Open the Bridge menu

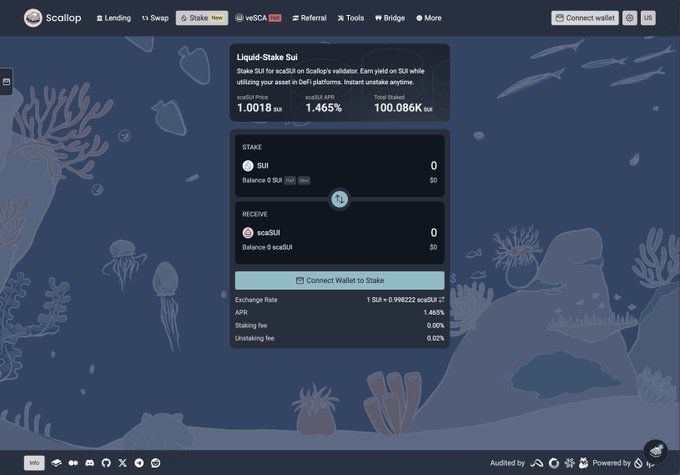(390, 18)
